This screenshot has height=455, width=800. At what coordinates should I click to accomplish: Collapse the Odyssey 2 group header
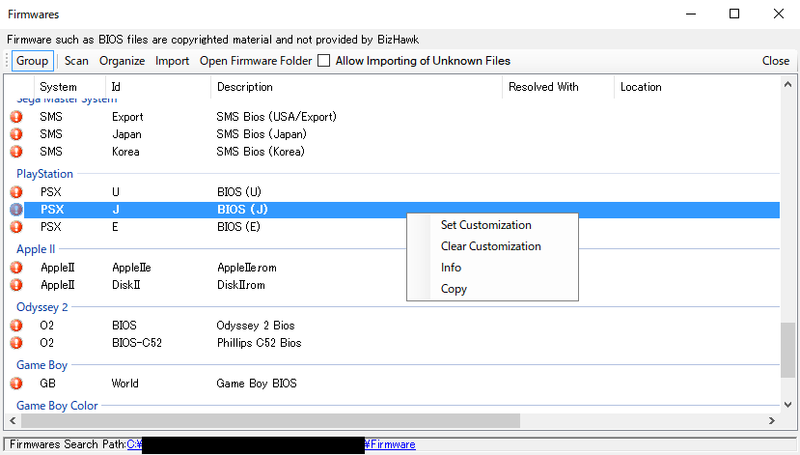coord(42,307)
